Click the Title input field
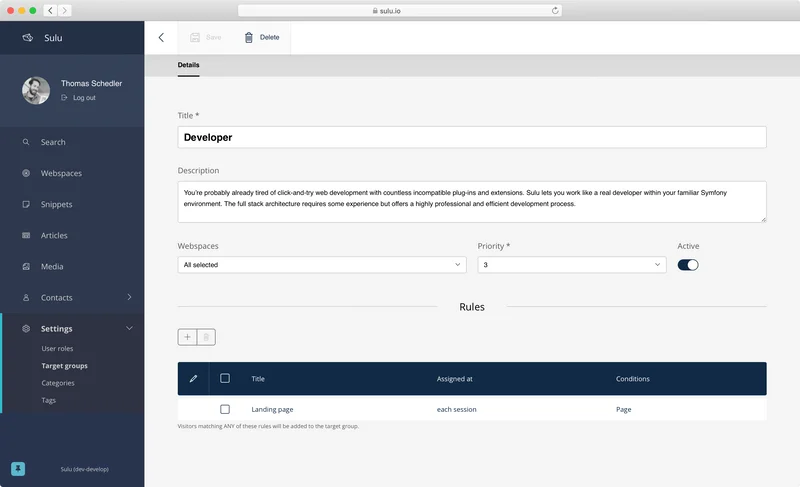Viewport: 800px width, 487px height. pyautogui.click(x=472, y=138)
